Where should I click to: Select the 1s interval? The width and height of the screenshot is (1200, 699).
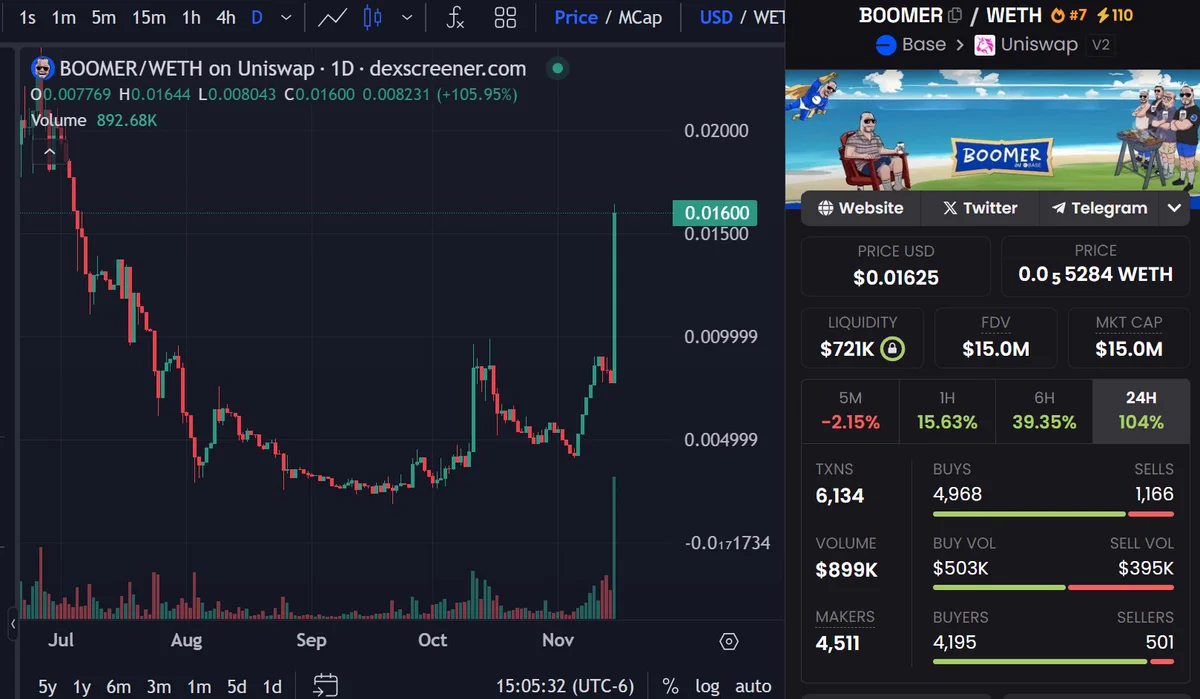tap(28, 17)
